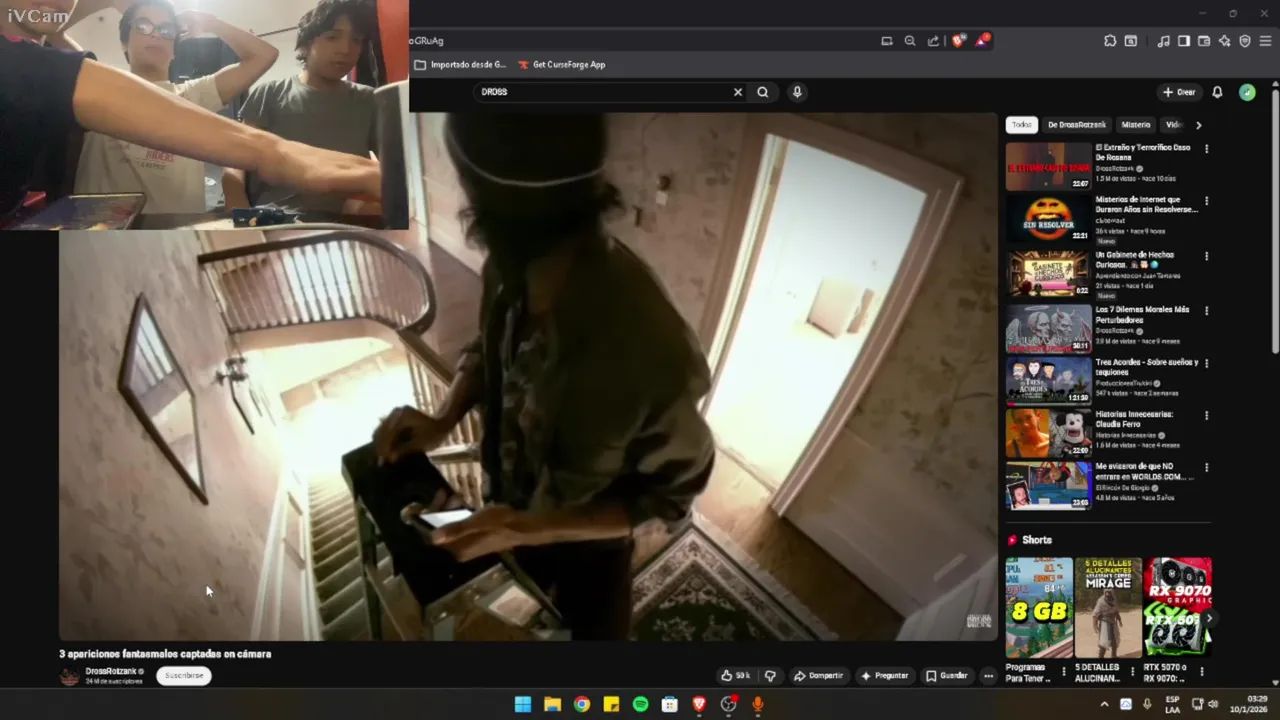
Task: Open the browser hamburger main menu
Action: tap(1266, 41)
